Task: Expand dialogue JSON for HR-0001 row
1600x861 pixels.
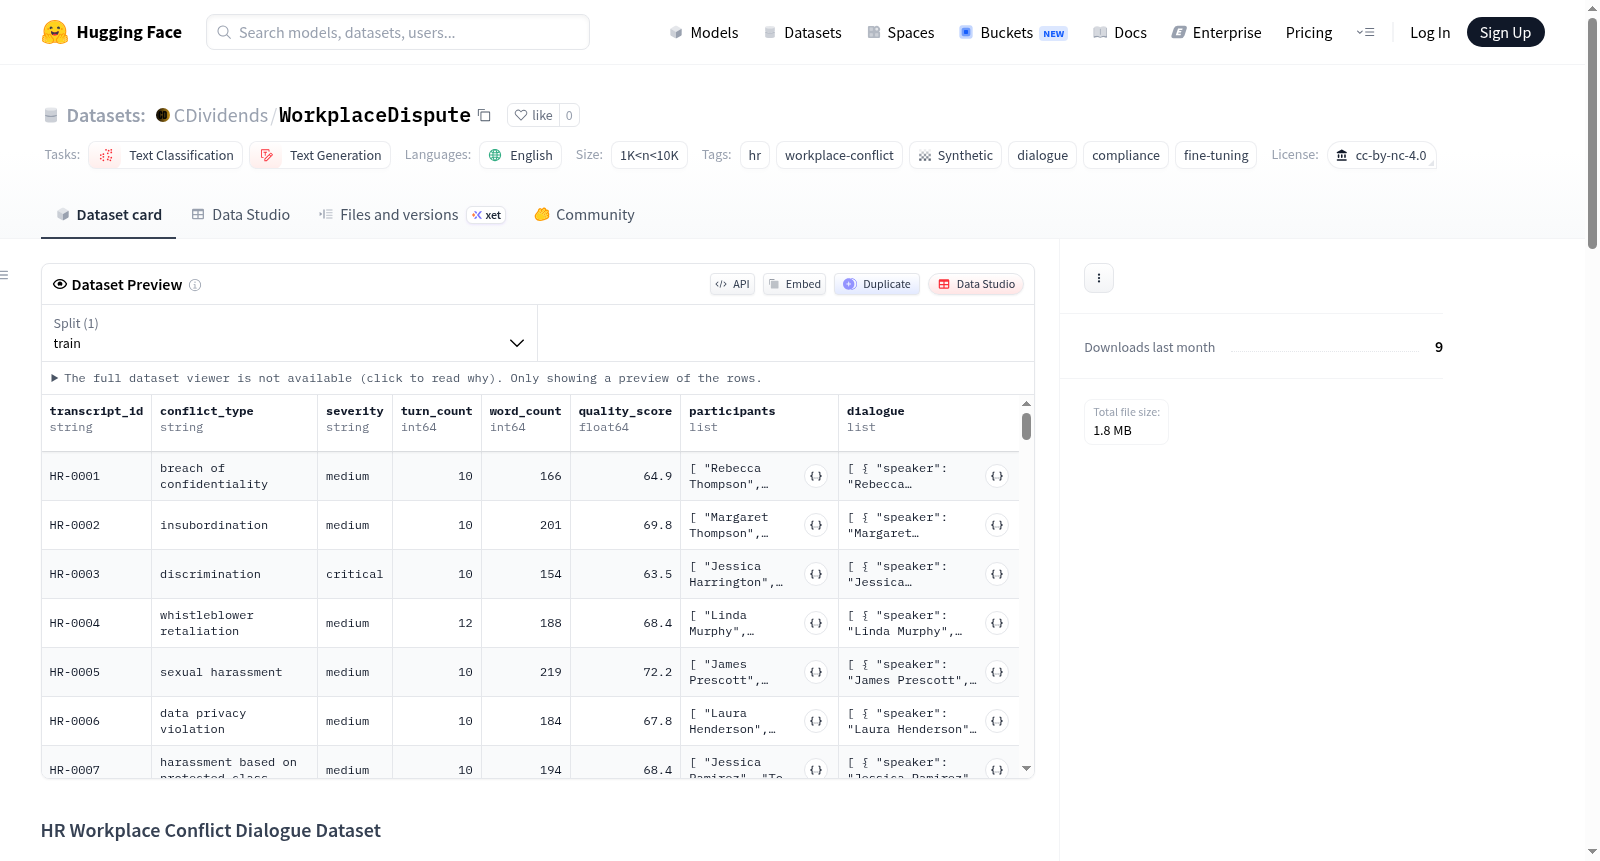Action: tap(997, 476)
